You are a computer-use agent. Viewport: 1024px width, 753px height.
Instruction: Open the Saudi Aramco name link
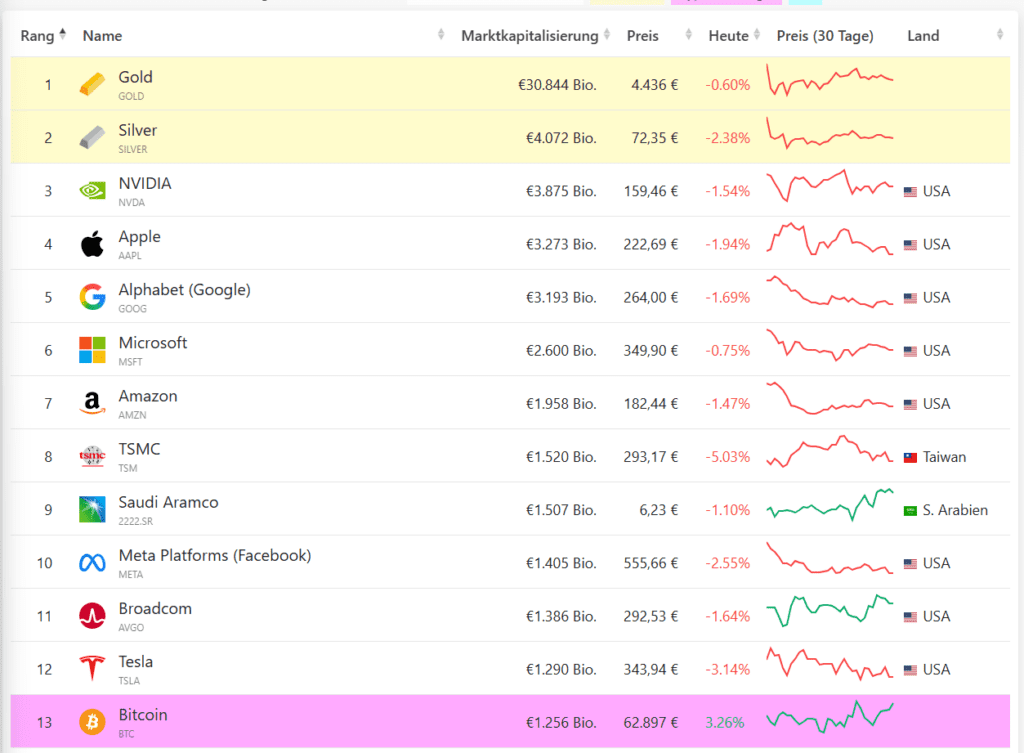pyautogui.click(x=168, y=502)
